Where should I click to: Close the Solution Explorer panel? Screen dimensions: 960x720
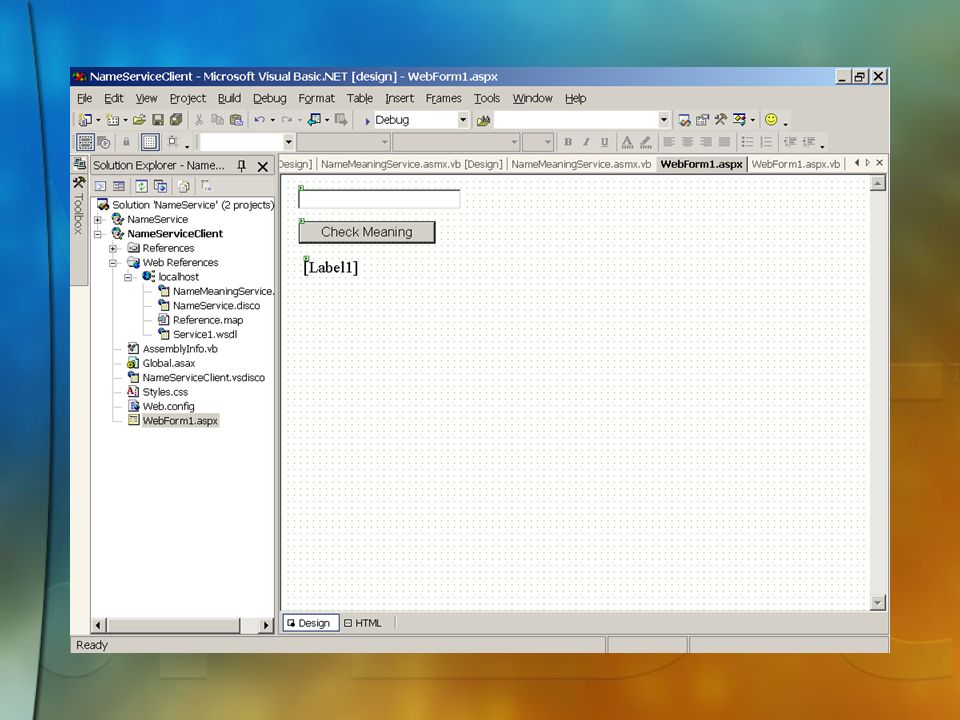(263, 167)
